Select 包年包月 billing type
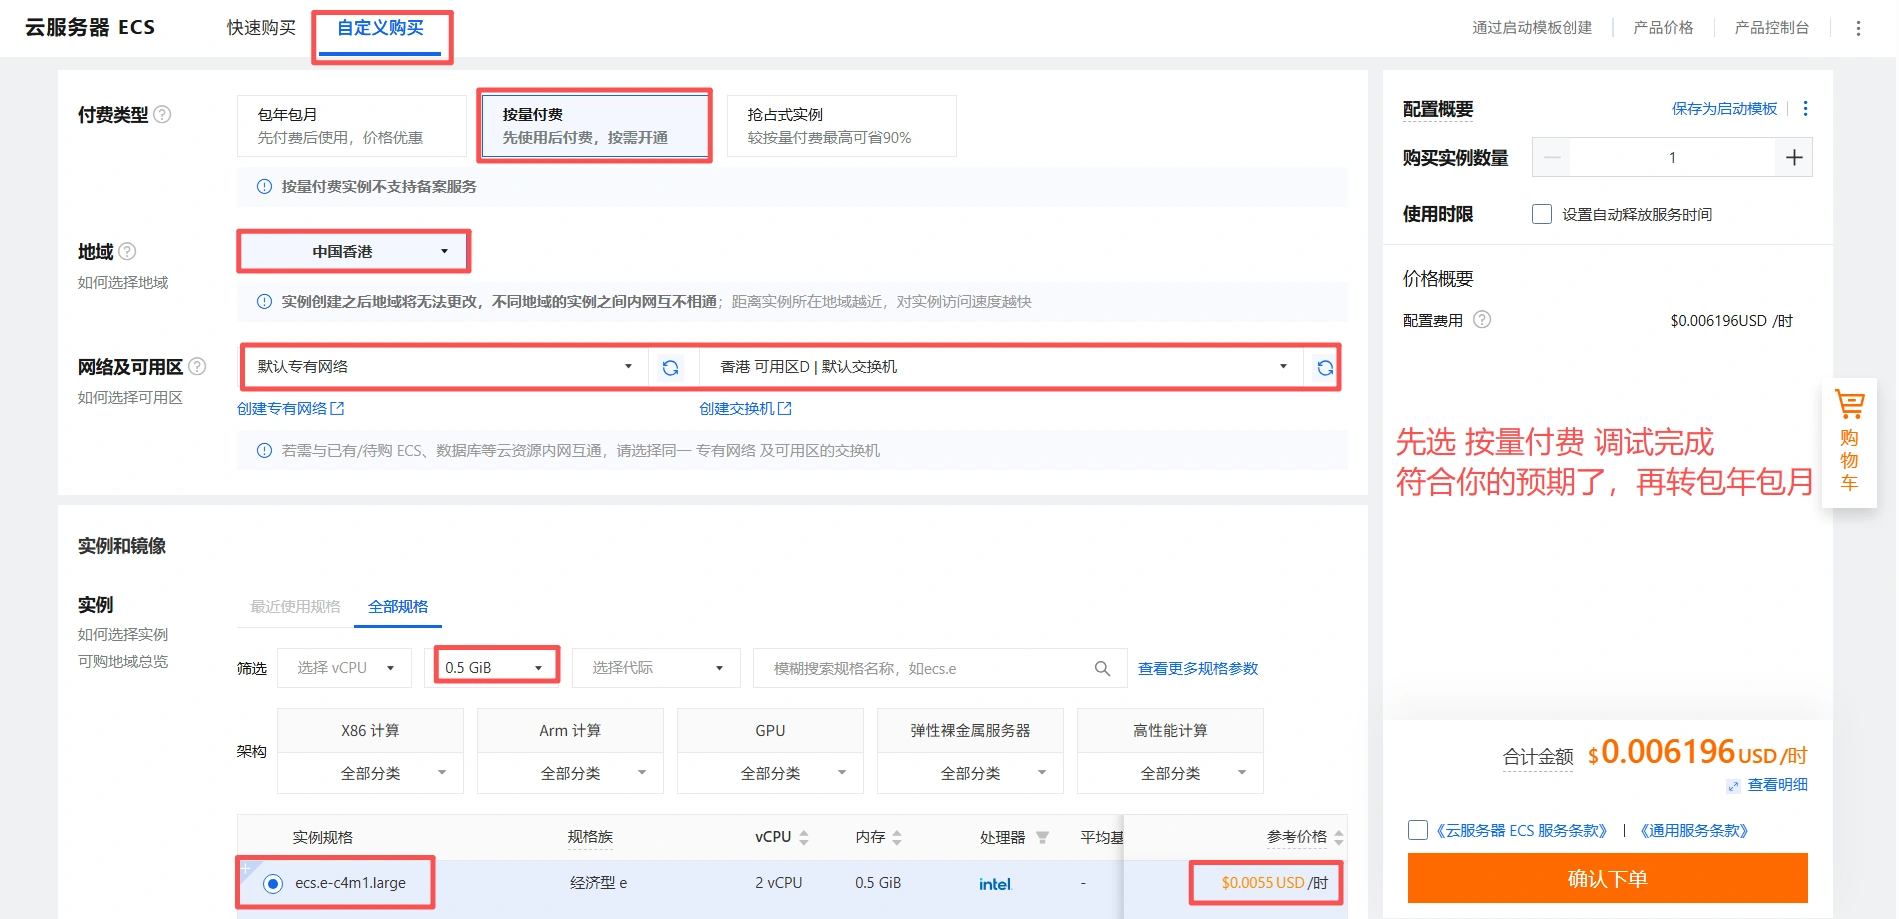 pyautogui.click(x=352, y=126)
